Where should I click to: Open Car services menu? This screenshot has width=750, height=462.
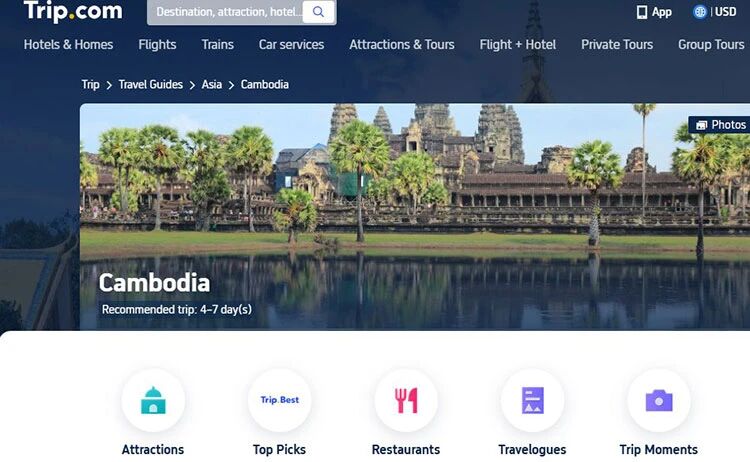tap(291, 44)
